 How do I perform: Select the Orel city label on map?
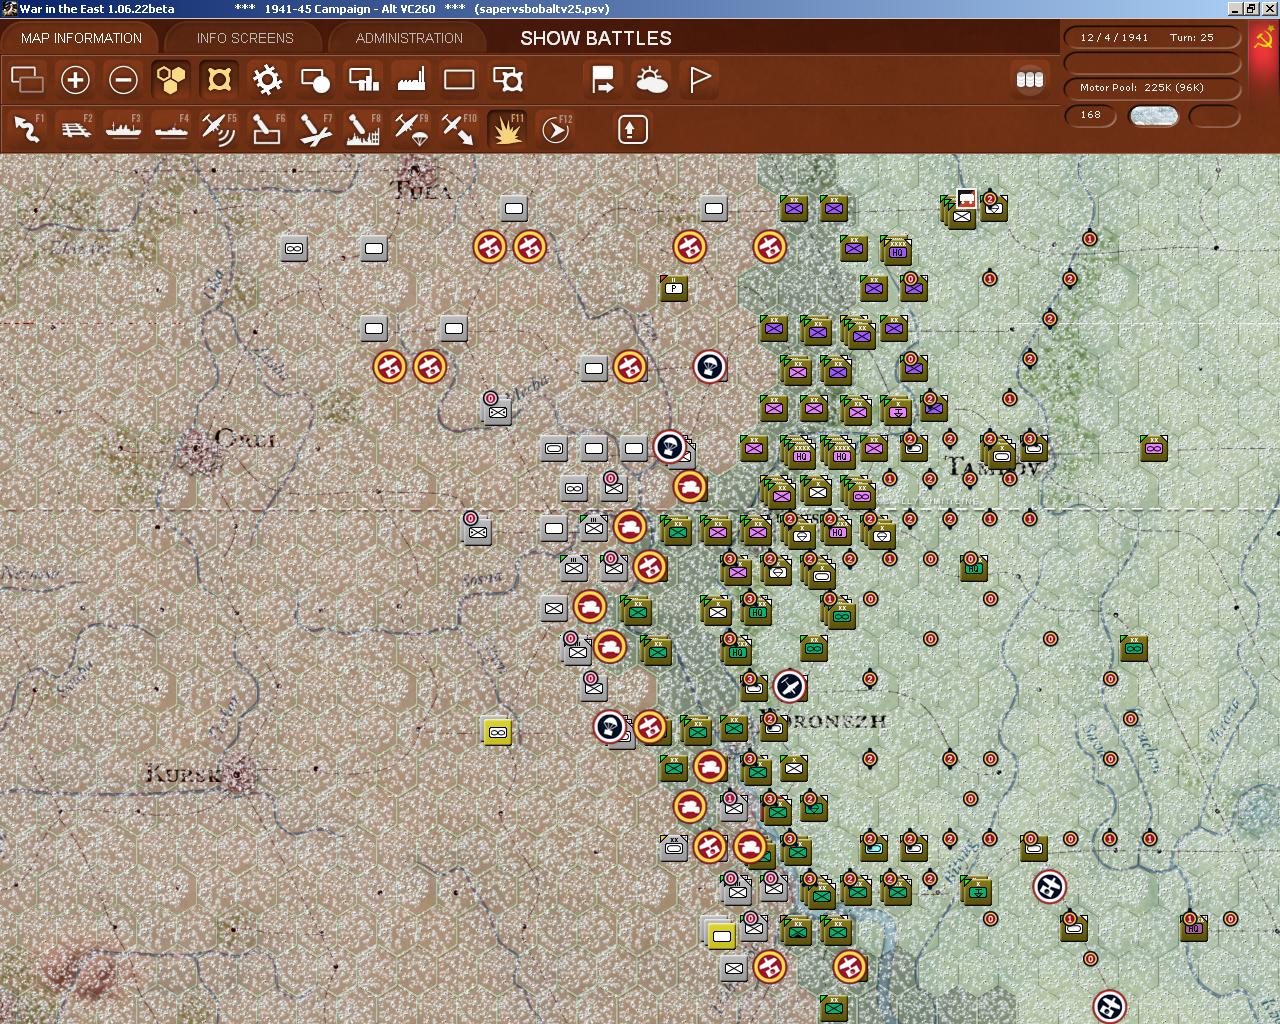click(x=244, y=438)
